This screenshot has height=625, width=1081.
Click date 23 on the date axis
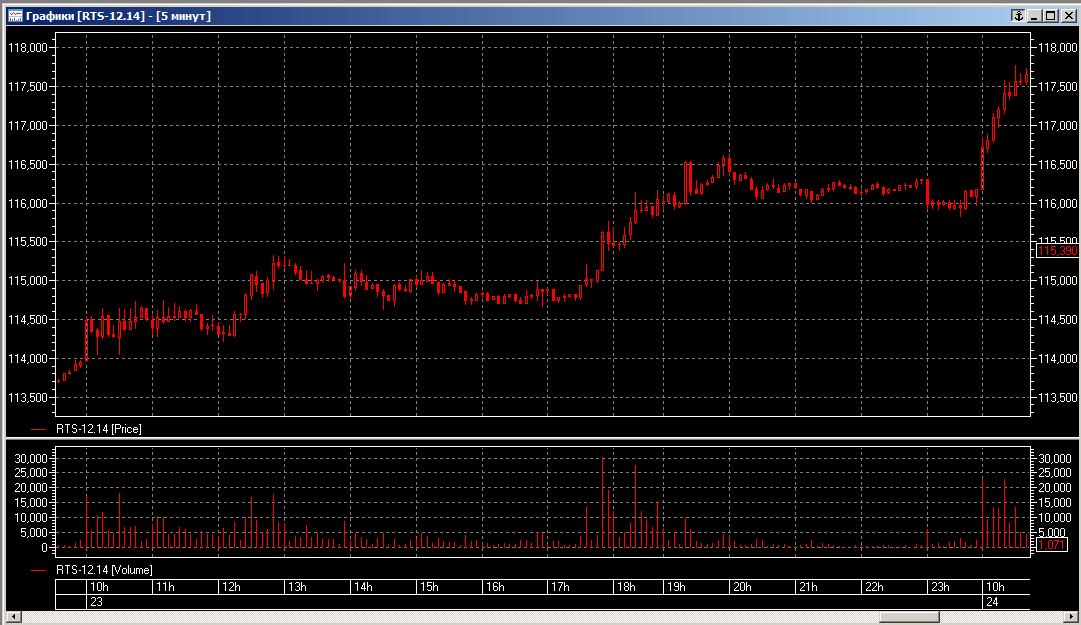(x=97, y=602)
